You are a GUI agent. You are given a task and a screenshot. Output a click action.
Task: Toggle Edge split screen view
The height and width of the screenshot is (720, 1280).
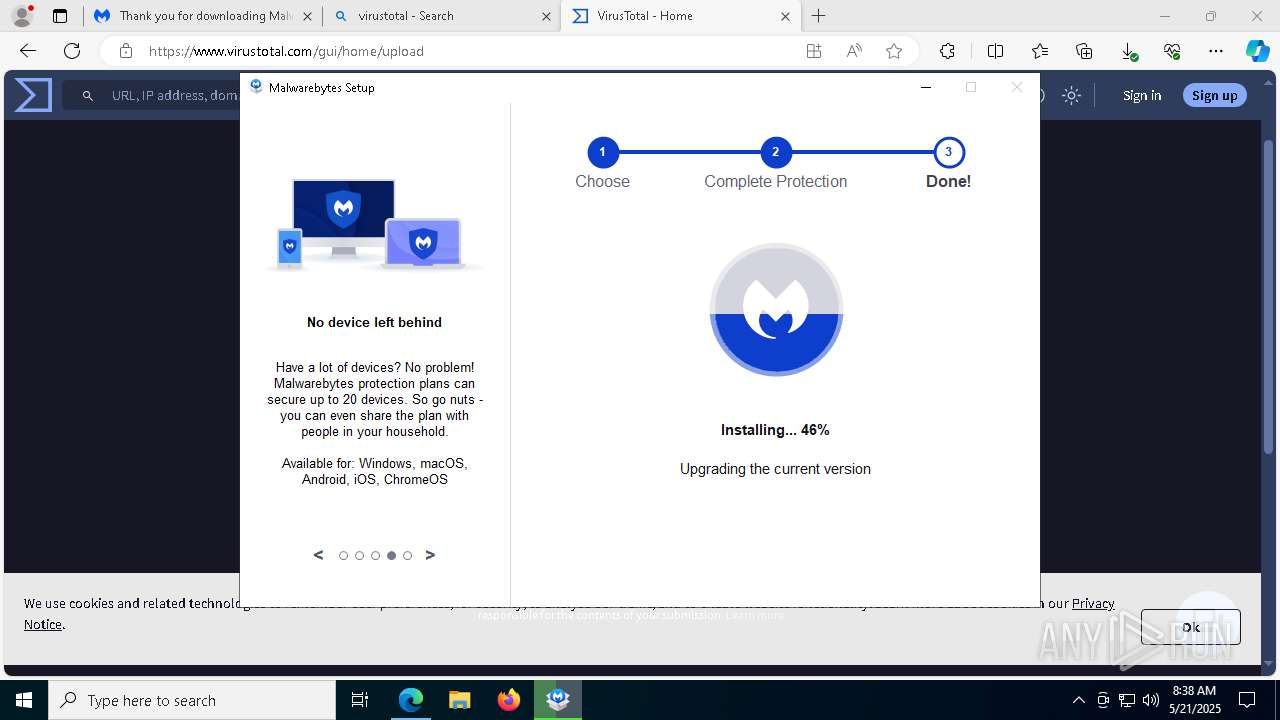point(995,51)
